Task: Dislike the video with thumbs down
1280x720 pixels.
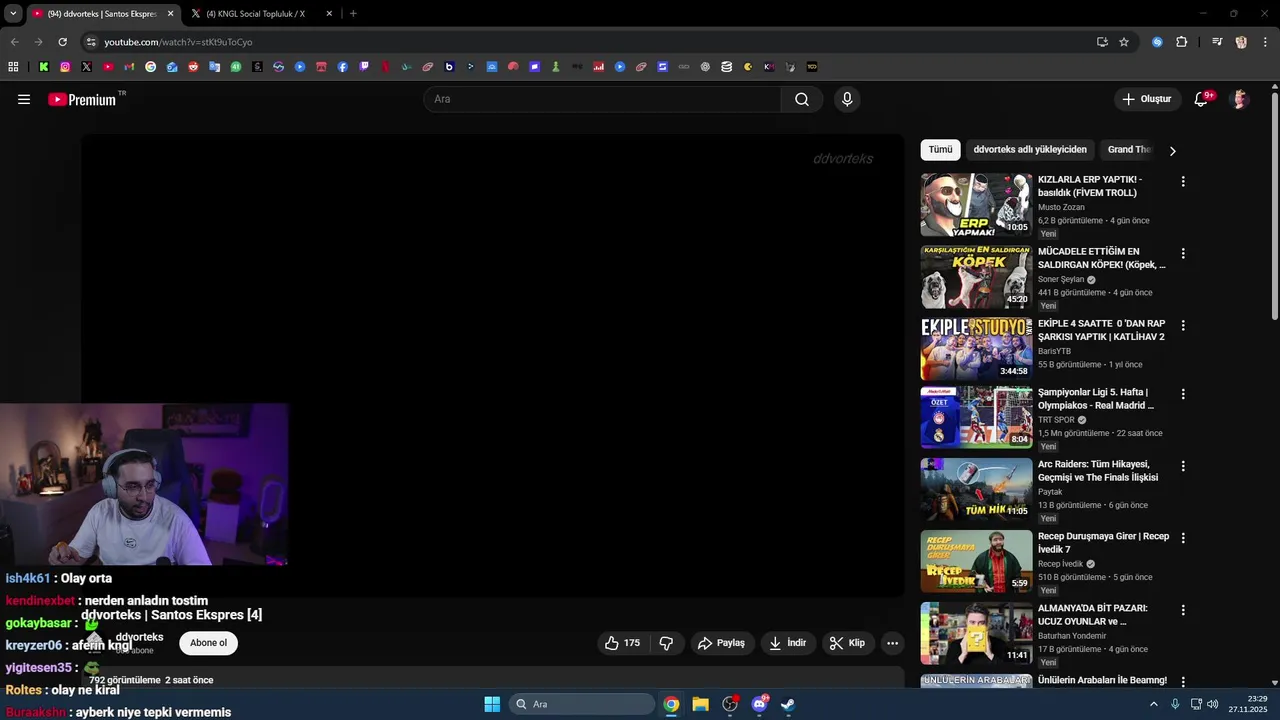Action: click(x=666, y=643)
